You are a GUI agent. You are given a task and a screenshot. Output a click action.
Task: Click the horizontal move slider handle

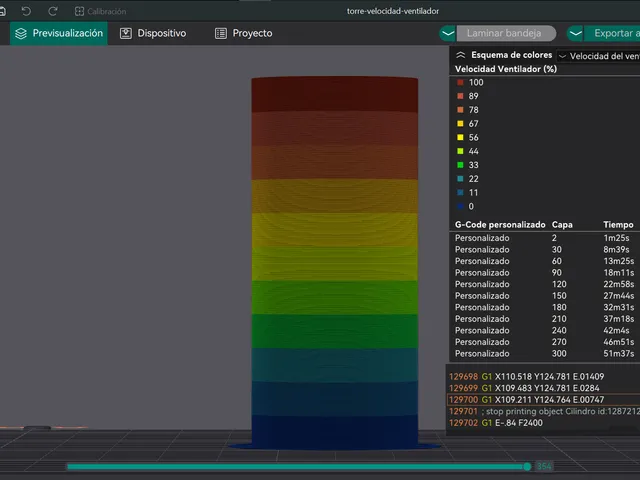point(527,467)
